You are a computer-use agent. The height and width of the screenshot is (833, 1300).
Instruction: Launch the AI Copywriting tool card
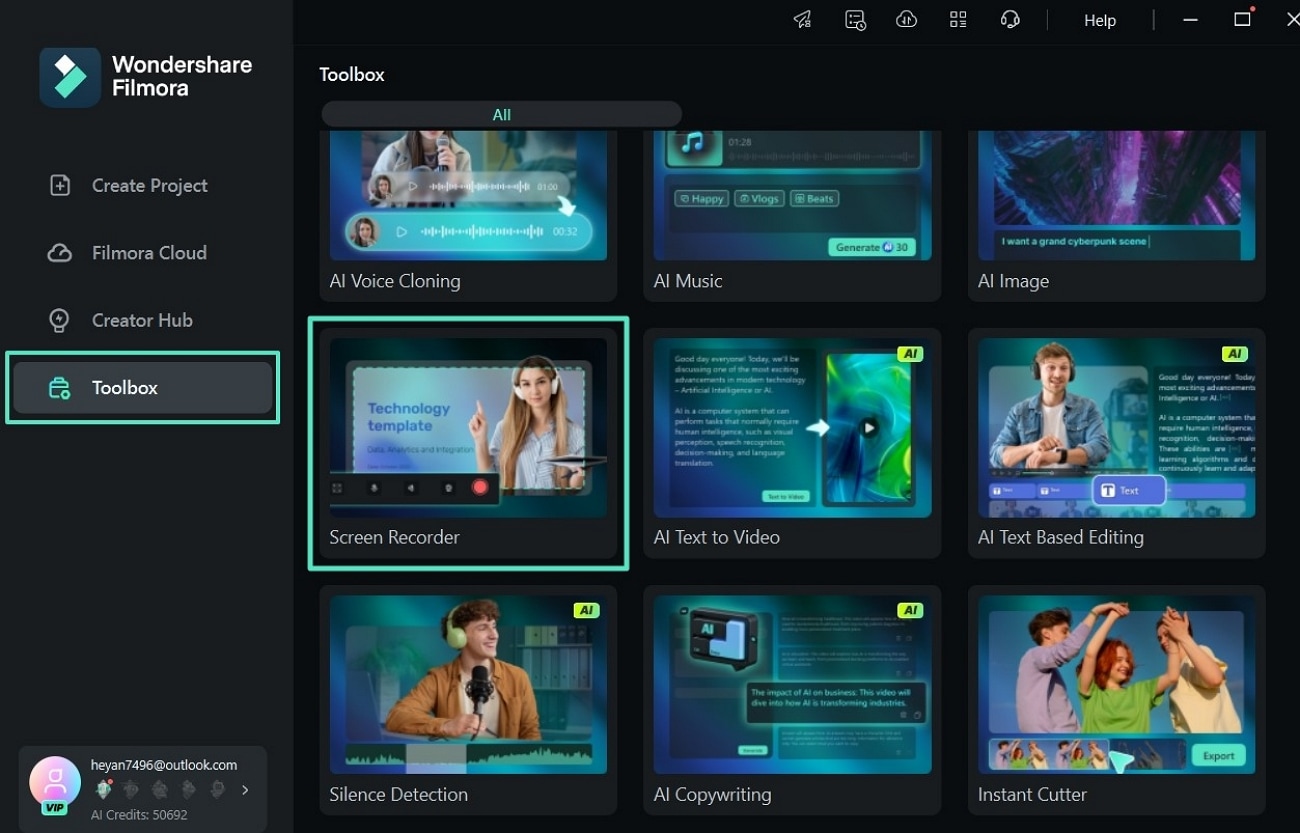[792, 700]
